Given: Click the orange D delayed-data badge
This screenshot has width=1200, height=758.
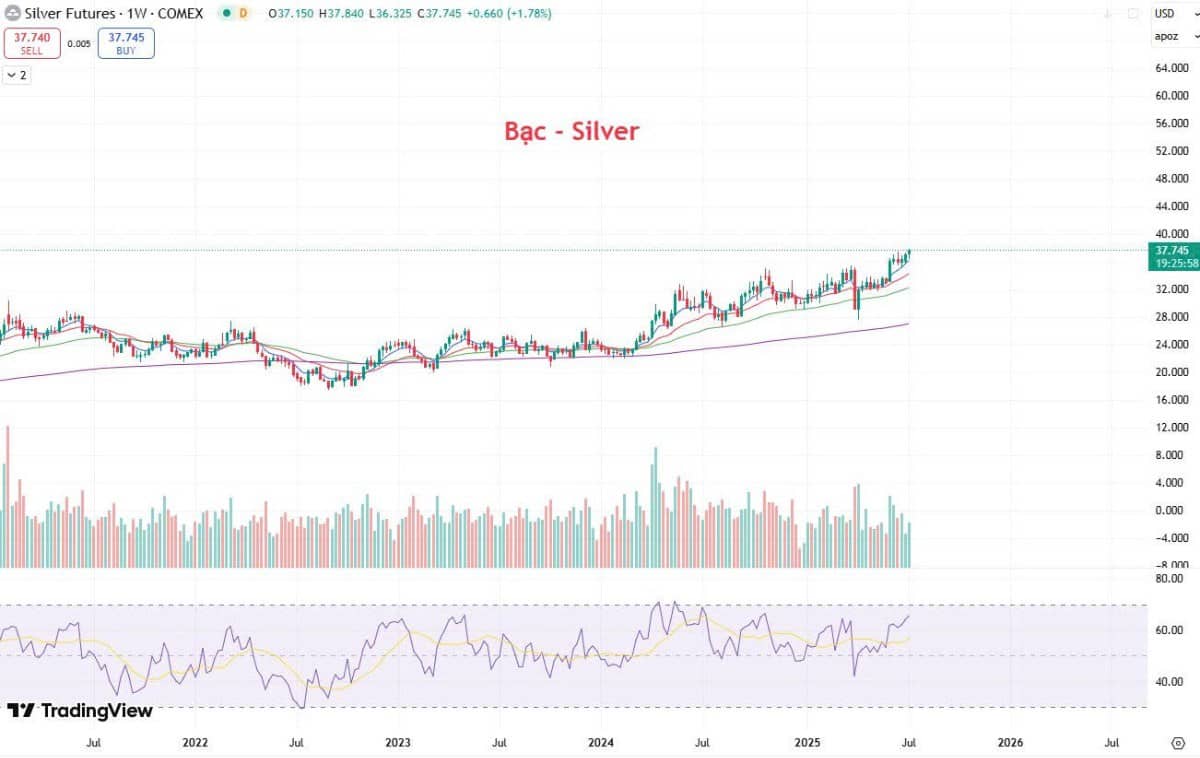Looking at the screenshot, I should coord(243,14).
